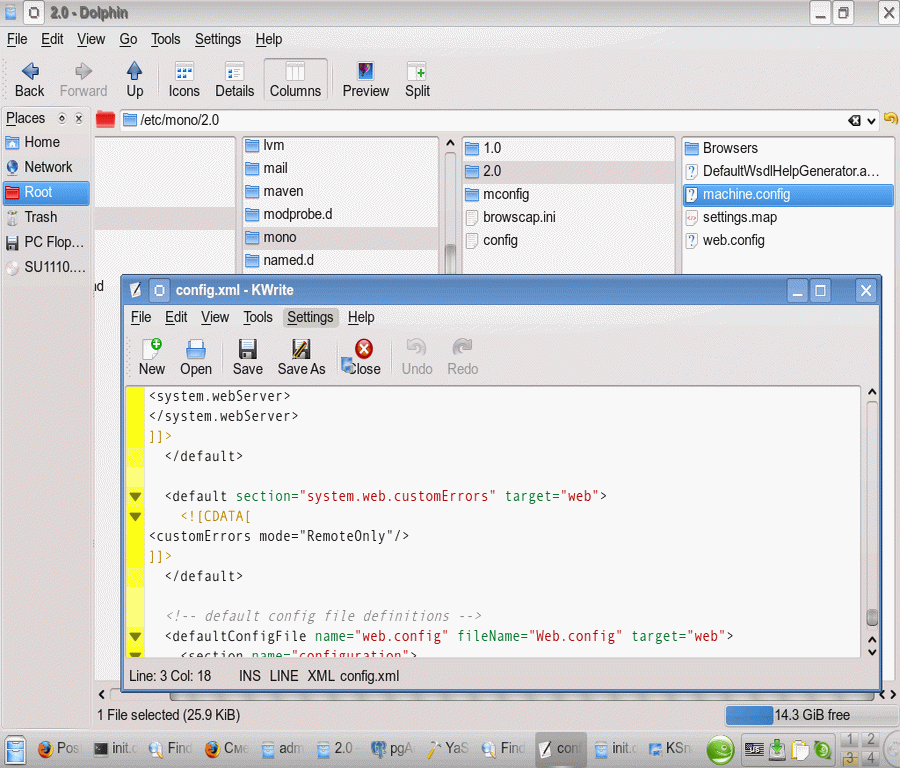This screenshot has width=900, height=768.
Task: Select the SU1110 disc in Places
Action: tap(46, 267)
